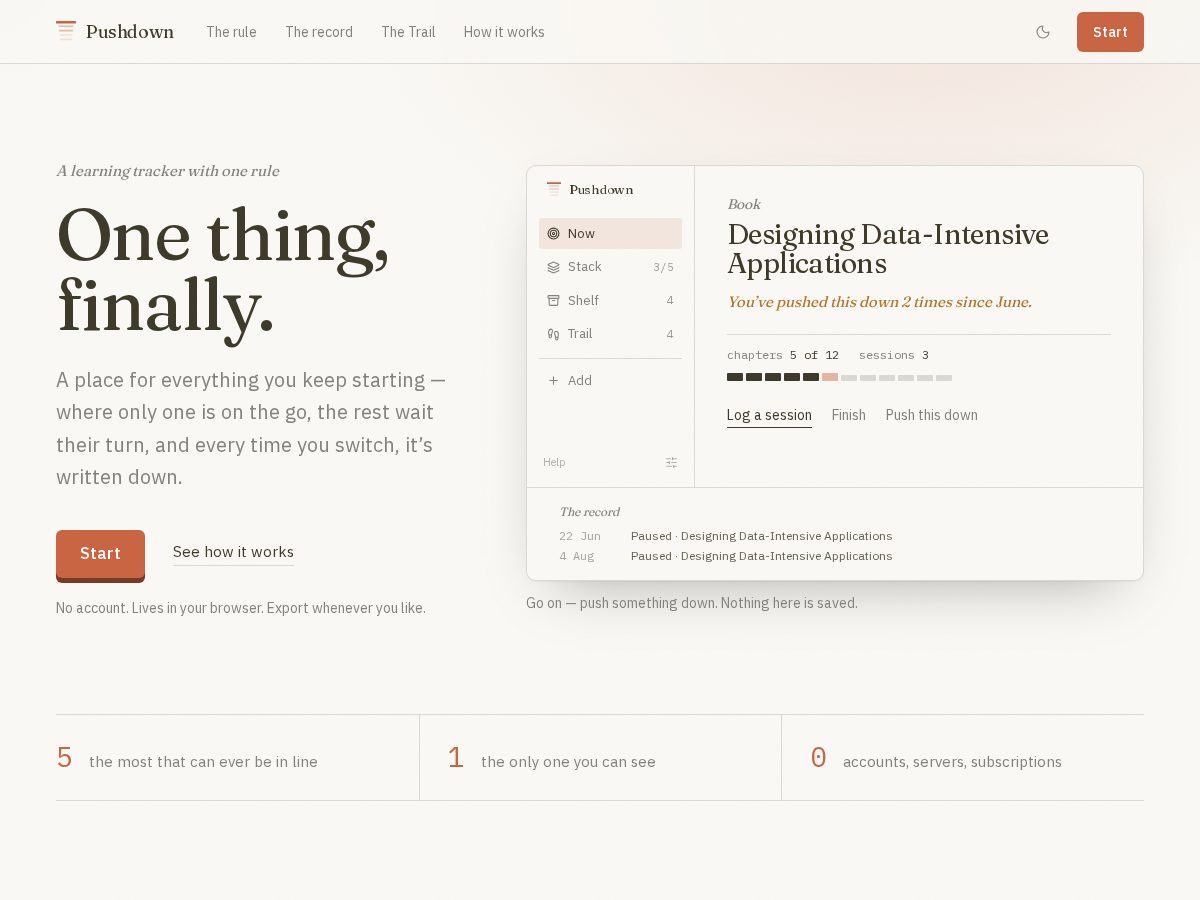This screenshot has height=900, width=1200.
Task: Click the Add label in sidebar
Action: 580,381
